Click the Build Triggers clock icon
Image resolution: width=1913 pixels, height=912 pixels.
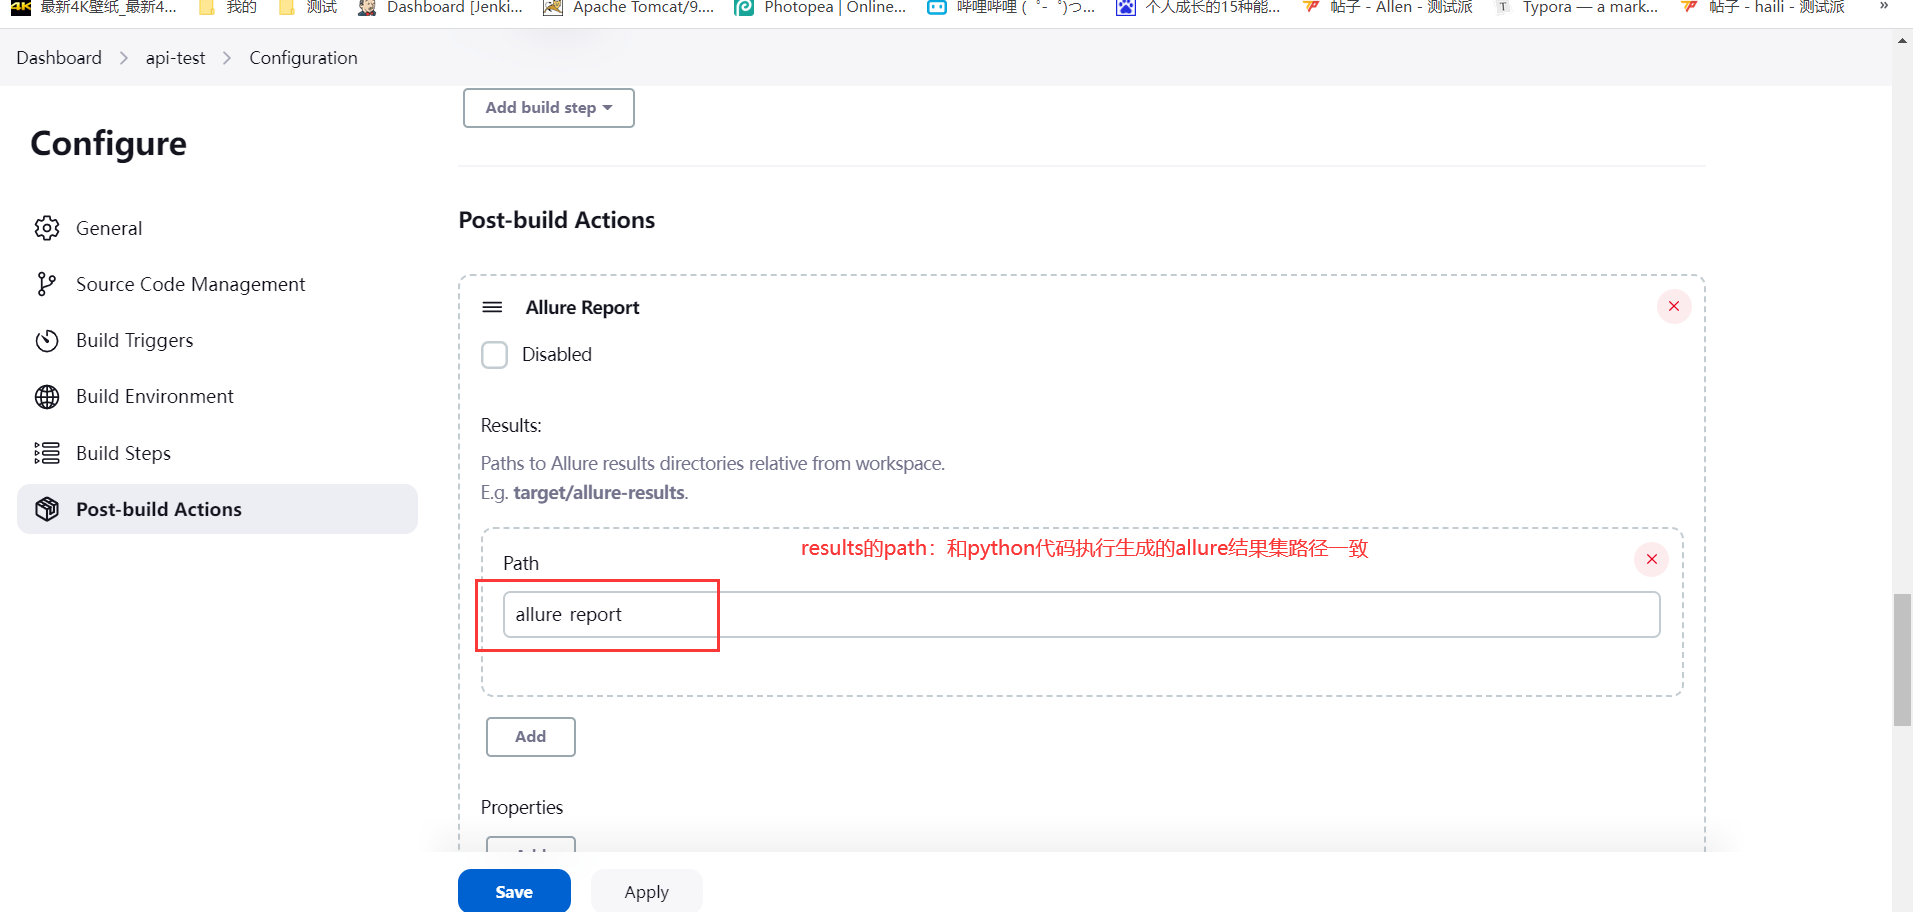pos(47,340)
